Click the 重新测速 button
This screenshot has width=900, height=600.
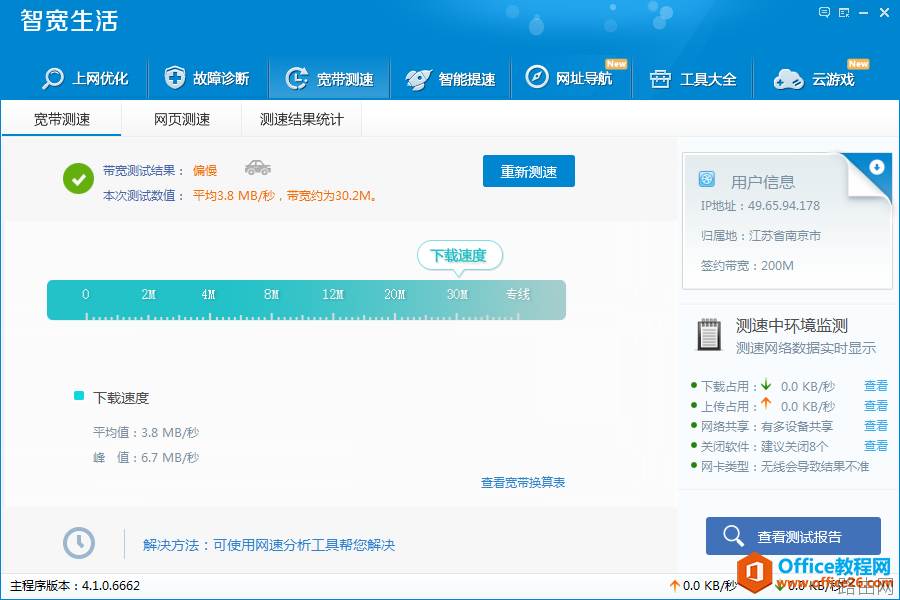point(529,171)
